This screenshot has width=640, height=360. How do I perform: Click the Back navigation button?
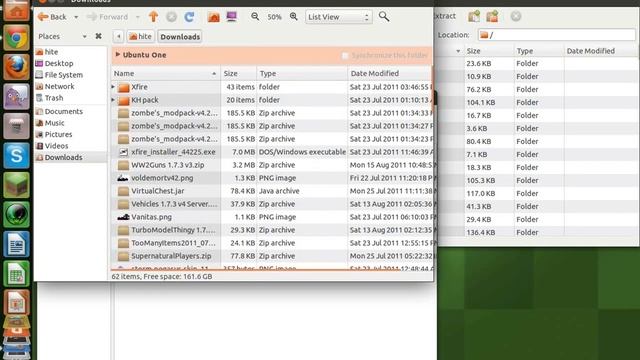(x=52, y=17)
